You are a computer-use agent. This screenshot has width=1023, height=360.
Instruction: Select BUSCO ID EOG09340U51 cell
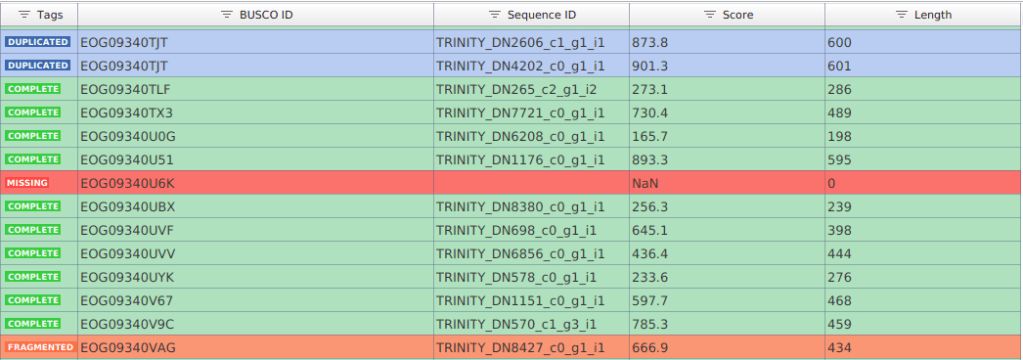pos(256,159)
